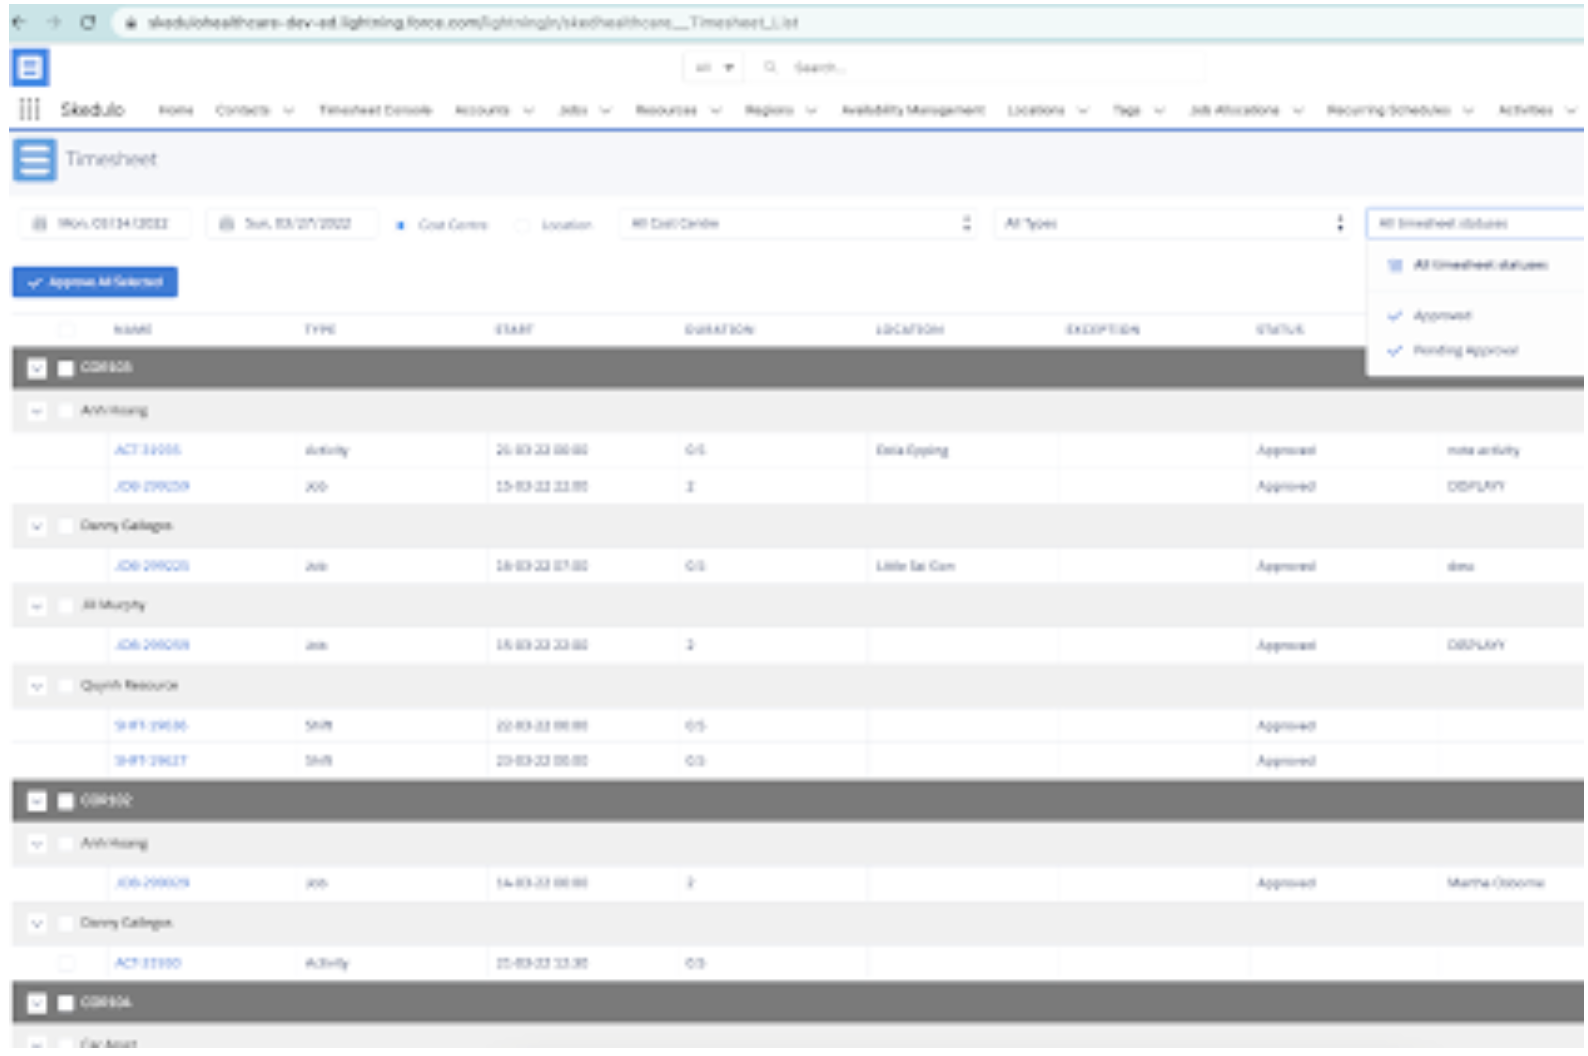Click the EXCEPTION column header
Screen dimensions: 1588x1056
coord(1102,329)
